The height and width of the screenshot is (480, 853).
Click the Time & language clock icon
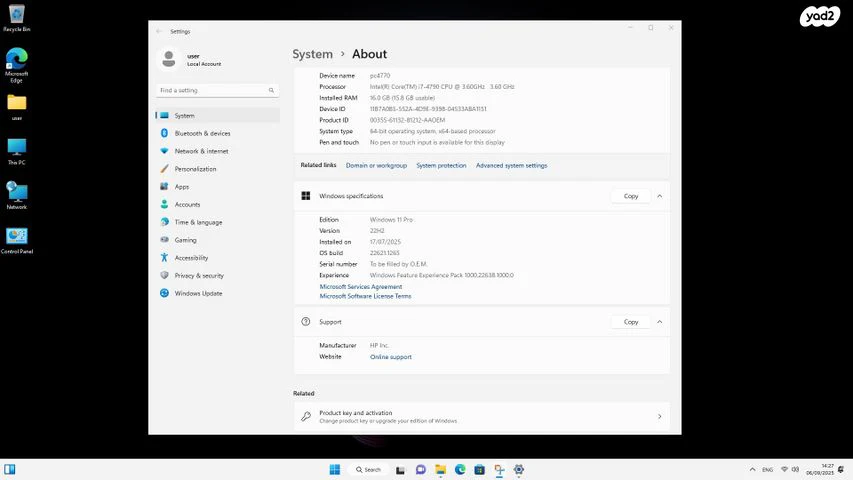coord(164,222)
